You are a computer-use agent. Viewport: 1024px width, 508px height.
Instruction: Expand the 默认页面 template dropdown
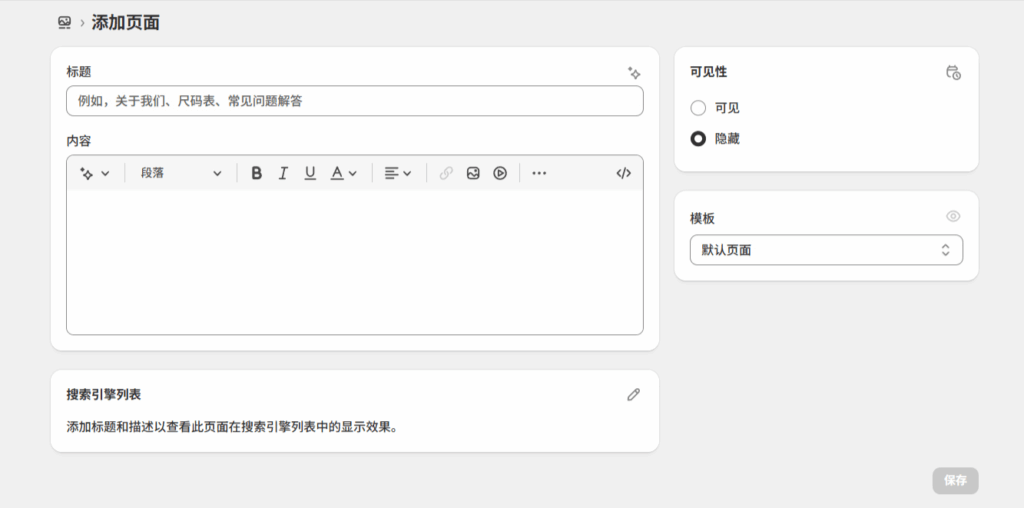click(826, 250)
